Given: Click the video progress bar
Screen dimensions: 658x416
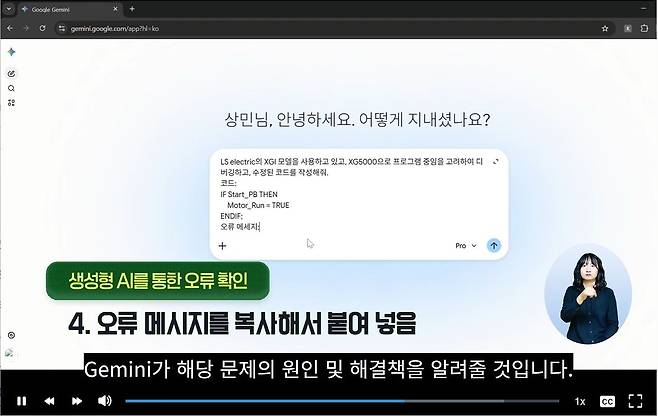Looking at the screenshot, I should (x=342, y=401).
